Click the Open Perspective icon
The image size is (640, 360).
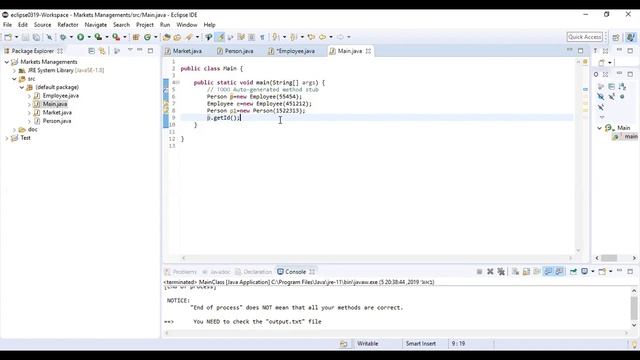pos(616,37)
